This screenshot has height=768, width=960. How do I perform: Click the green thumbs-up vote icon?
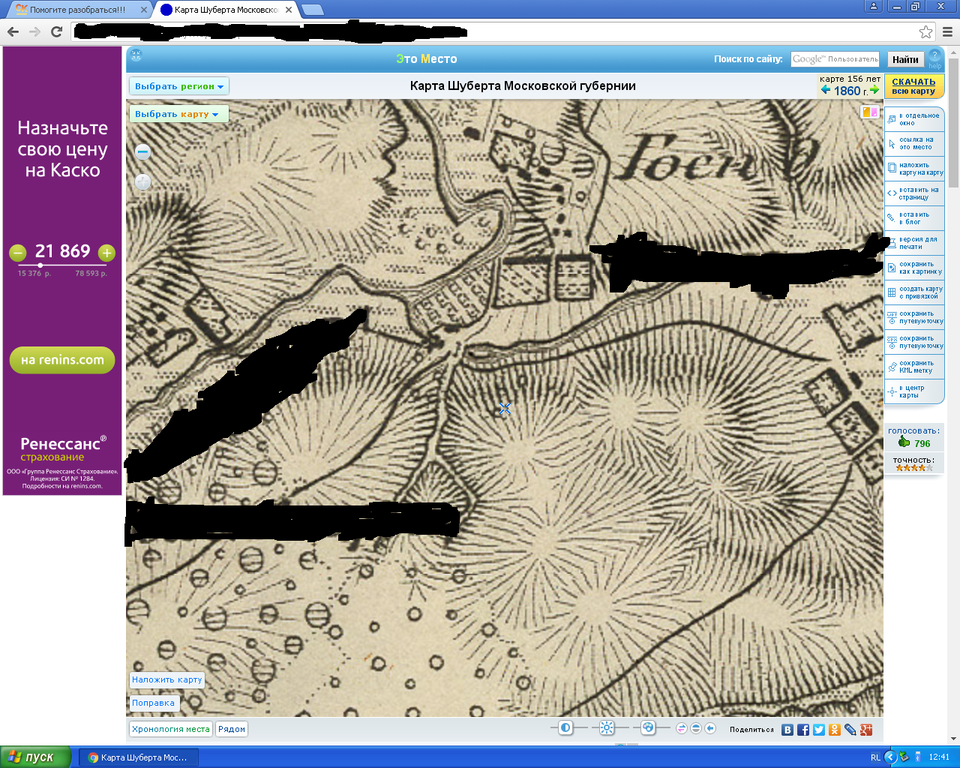[x=903, y=443]
